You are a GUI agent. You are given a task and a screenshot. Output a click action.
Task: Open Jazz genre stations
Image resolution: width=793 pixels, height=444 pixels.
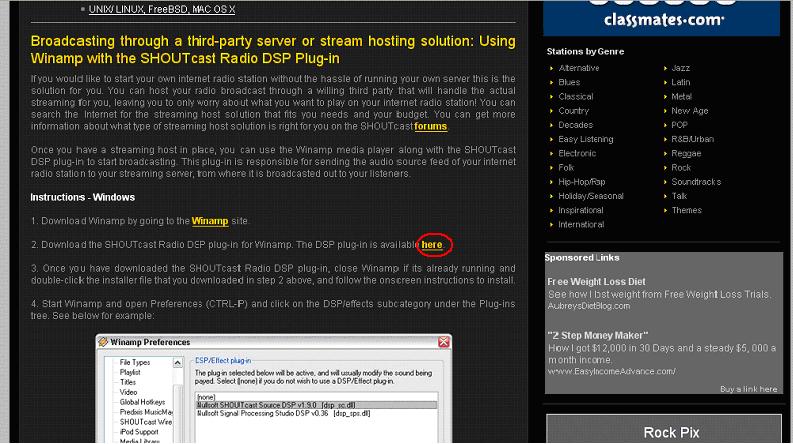680,68
